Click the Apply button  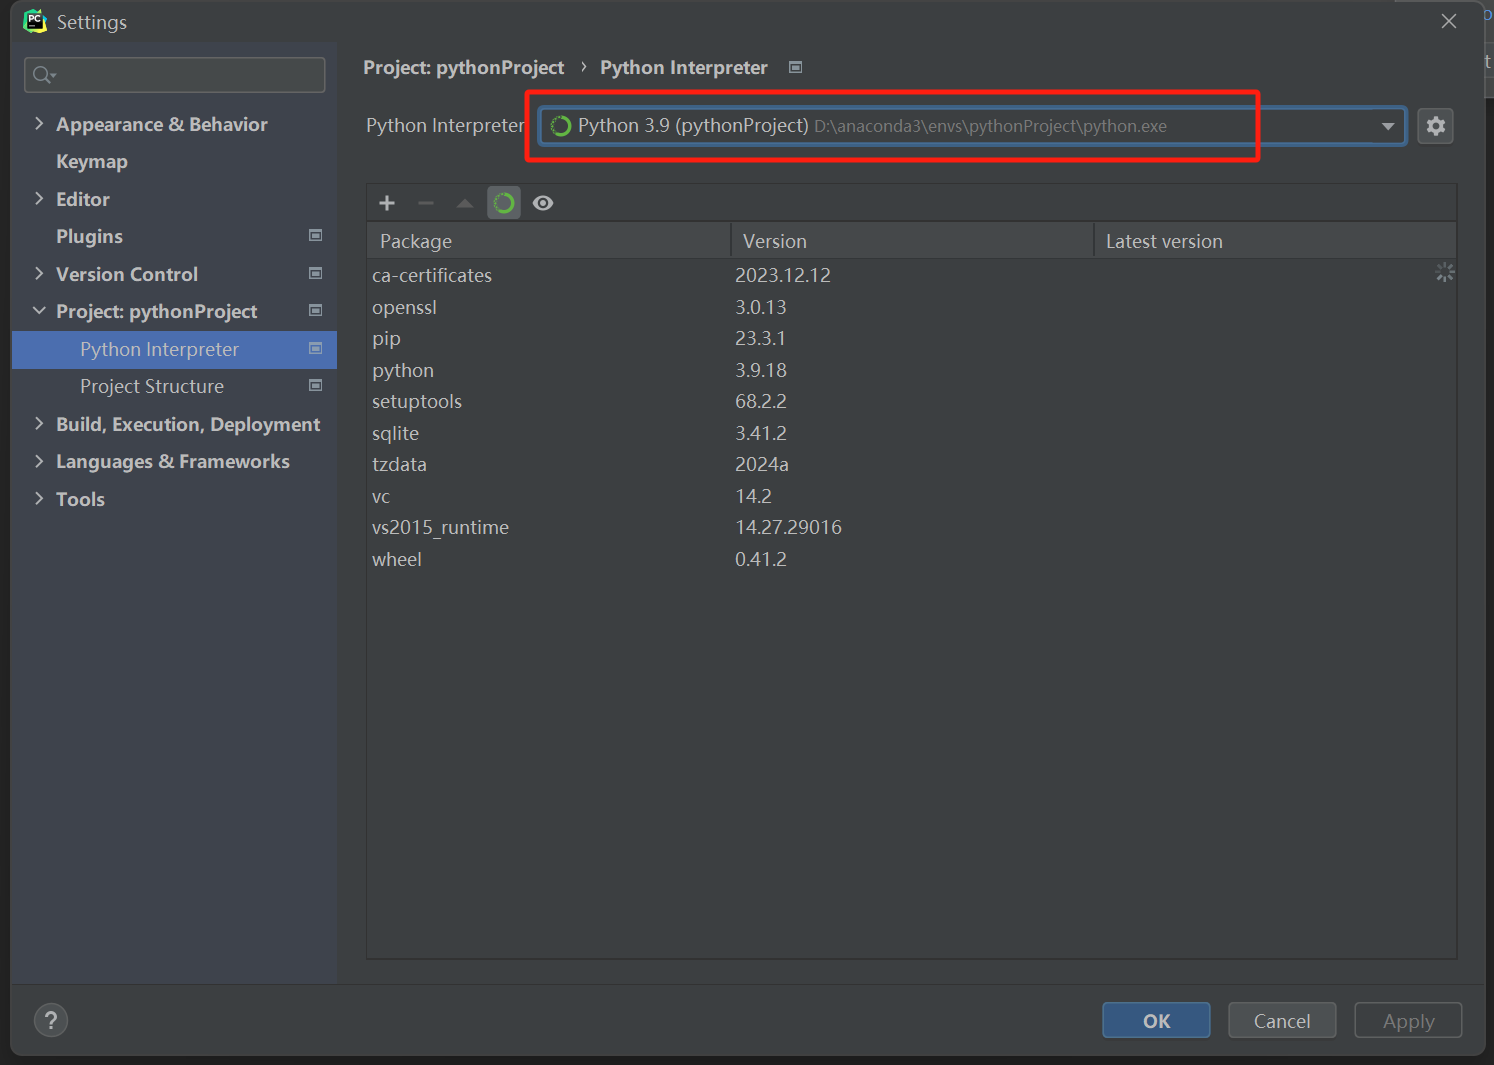pos(1408,1020)
